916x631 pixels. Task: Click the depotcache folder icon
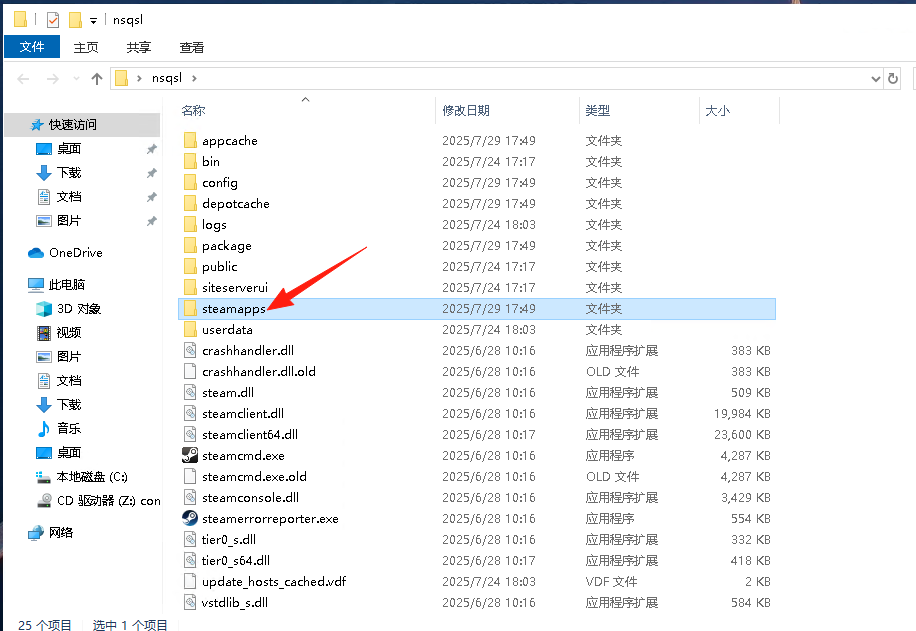pyautogui.click(x=190, y=203)
